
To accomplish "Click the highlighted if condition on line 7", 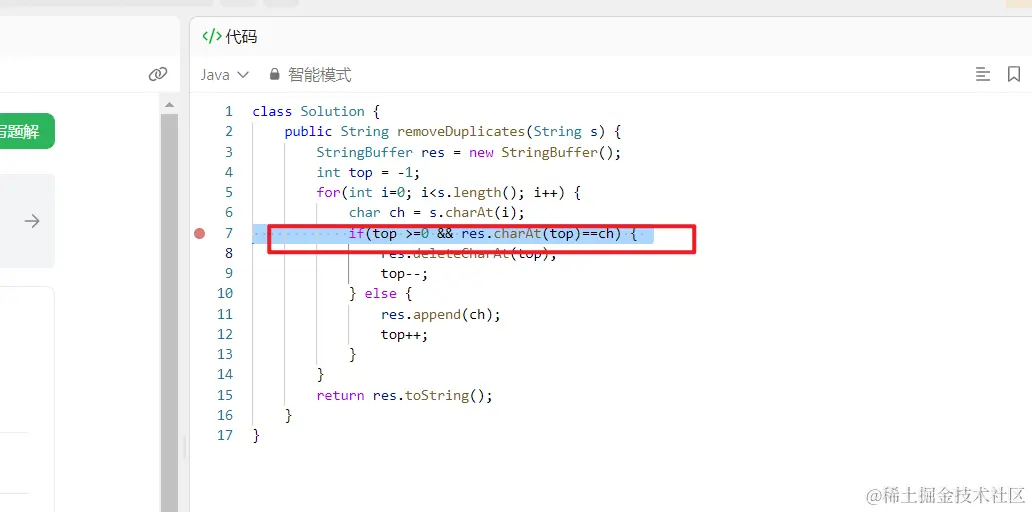I will click(493, 233).
